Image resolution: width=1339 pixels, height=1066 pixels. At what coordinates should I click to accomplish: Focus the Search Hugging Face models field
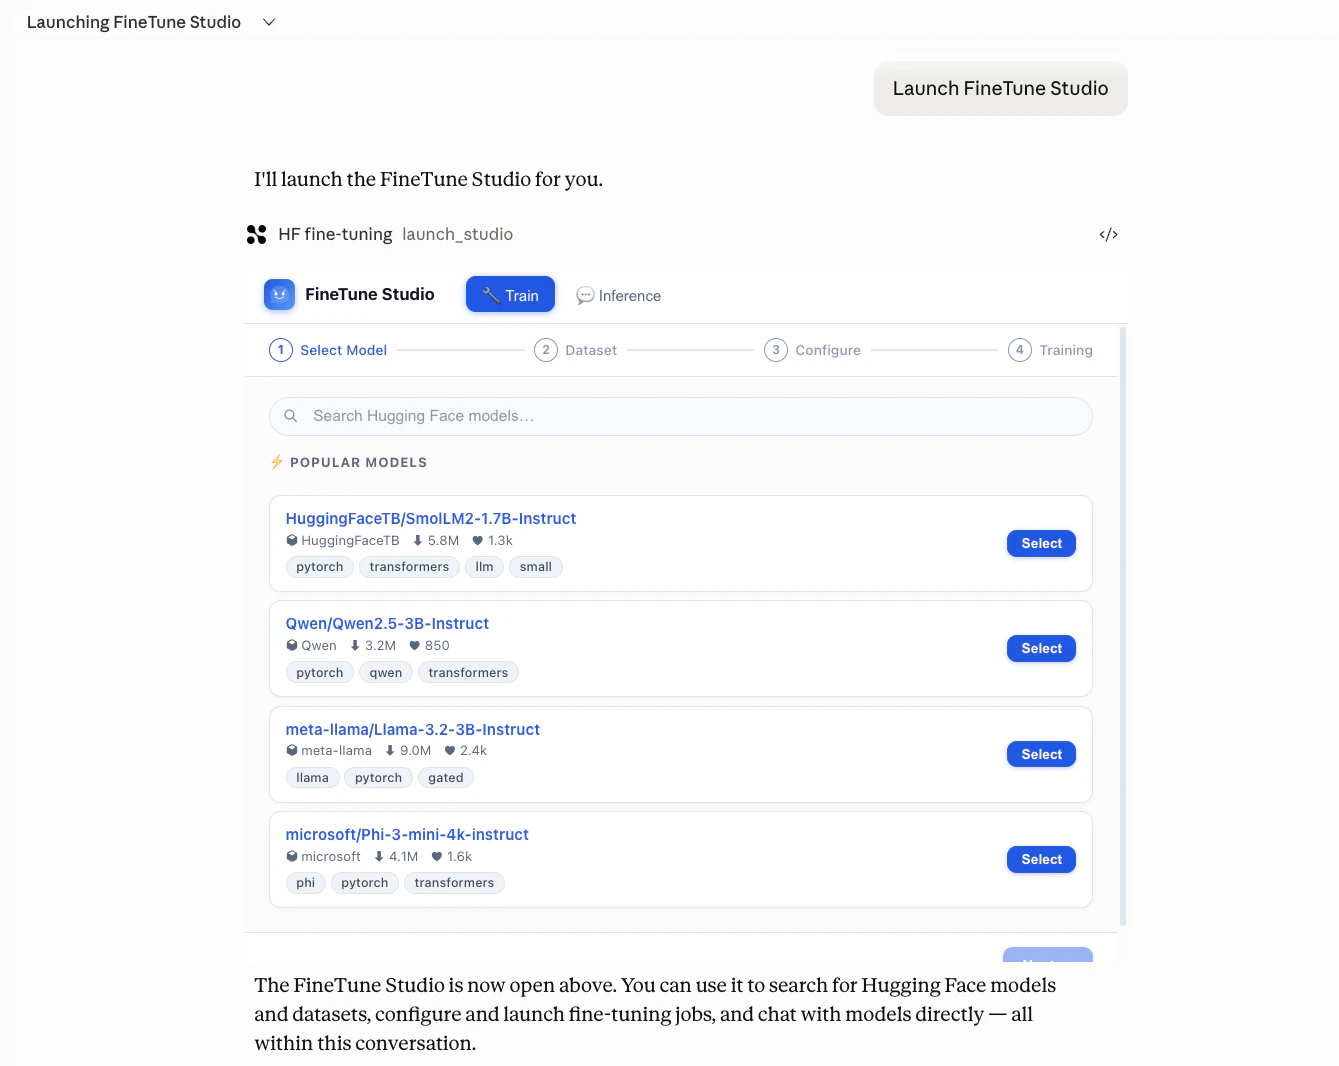(681, 416)
